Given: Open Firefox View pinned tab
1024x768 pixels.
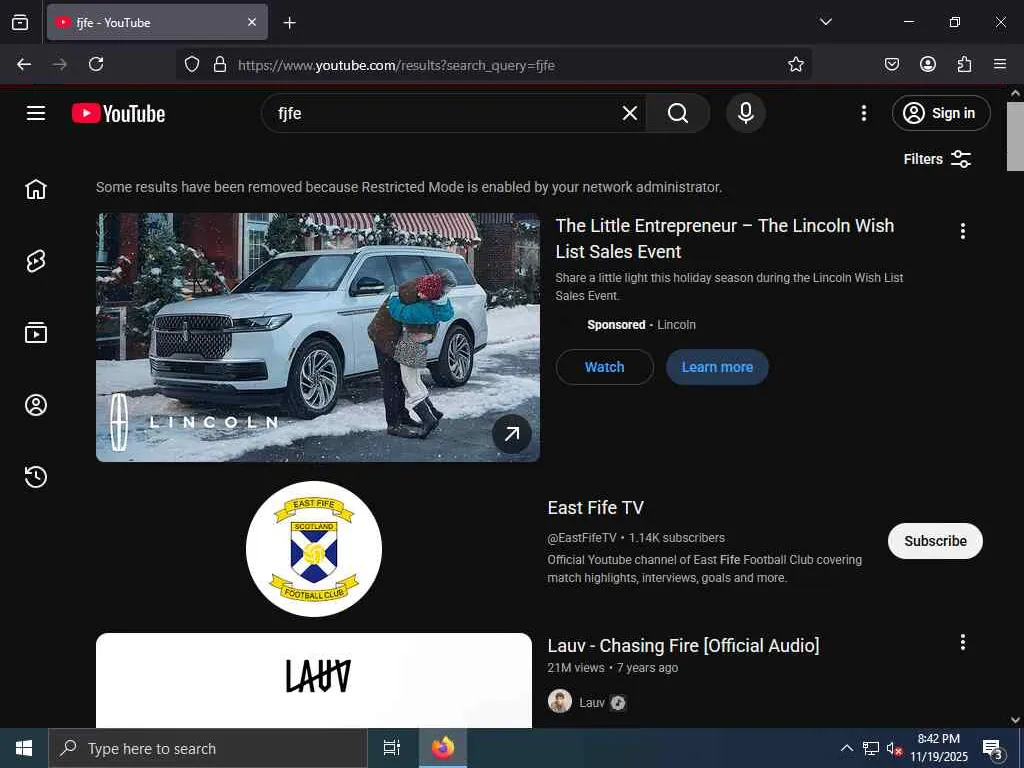Looking at the screenshot, I should 20,22.
